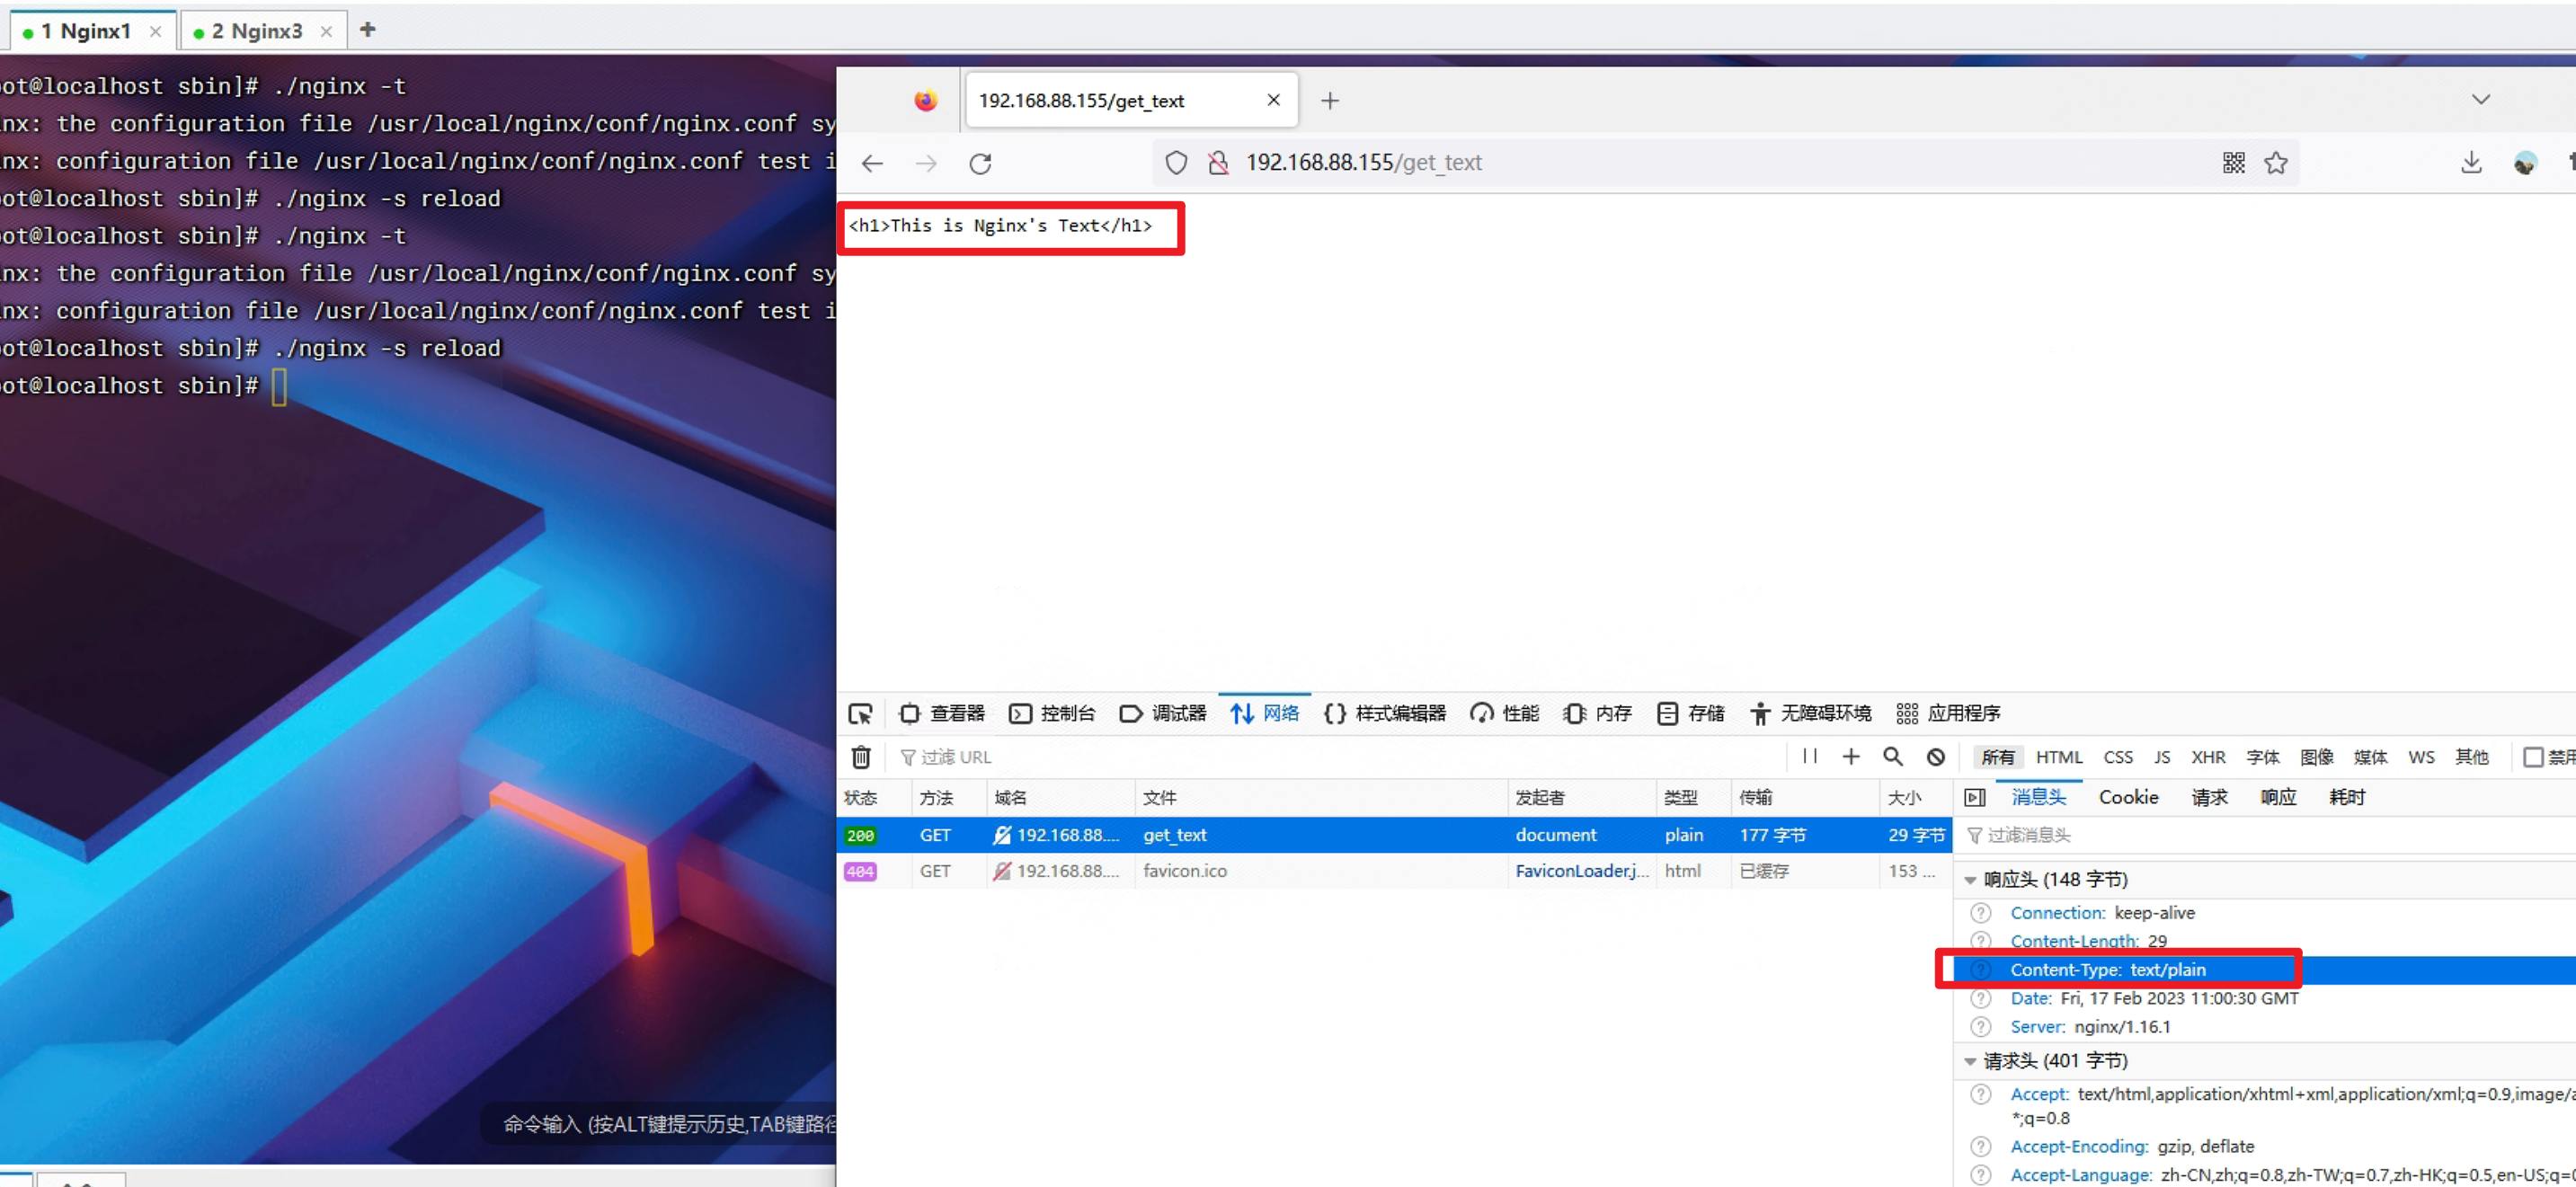Filter requests by Other (其他)
This screenshot has width=2576, height=1187.
click(x=2471, y=757)
